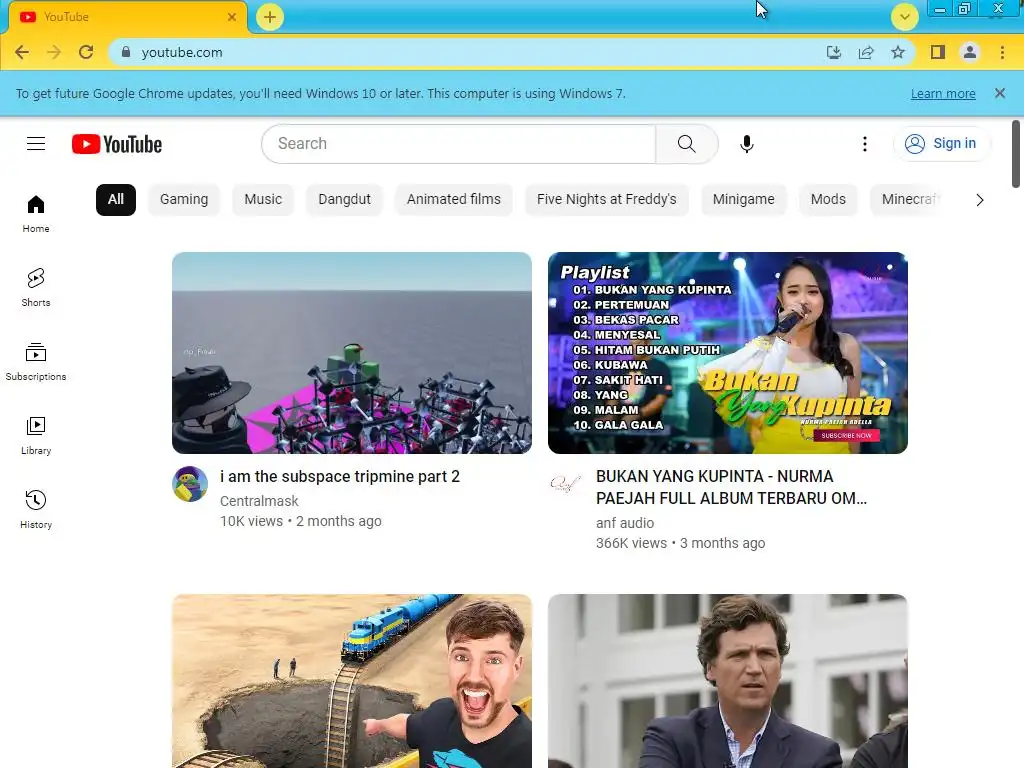Click the Sign in button
Image resolution: width=1024 pixels, height=768 pixels.
tap(941, 144)
